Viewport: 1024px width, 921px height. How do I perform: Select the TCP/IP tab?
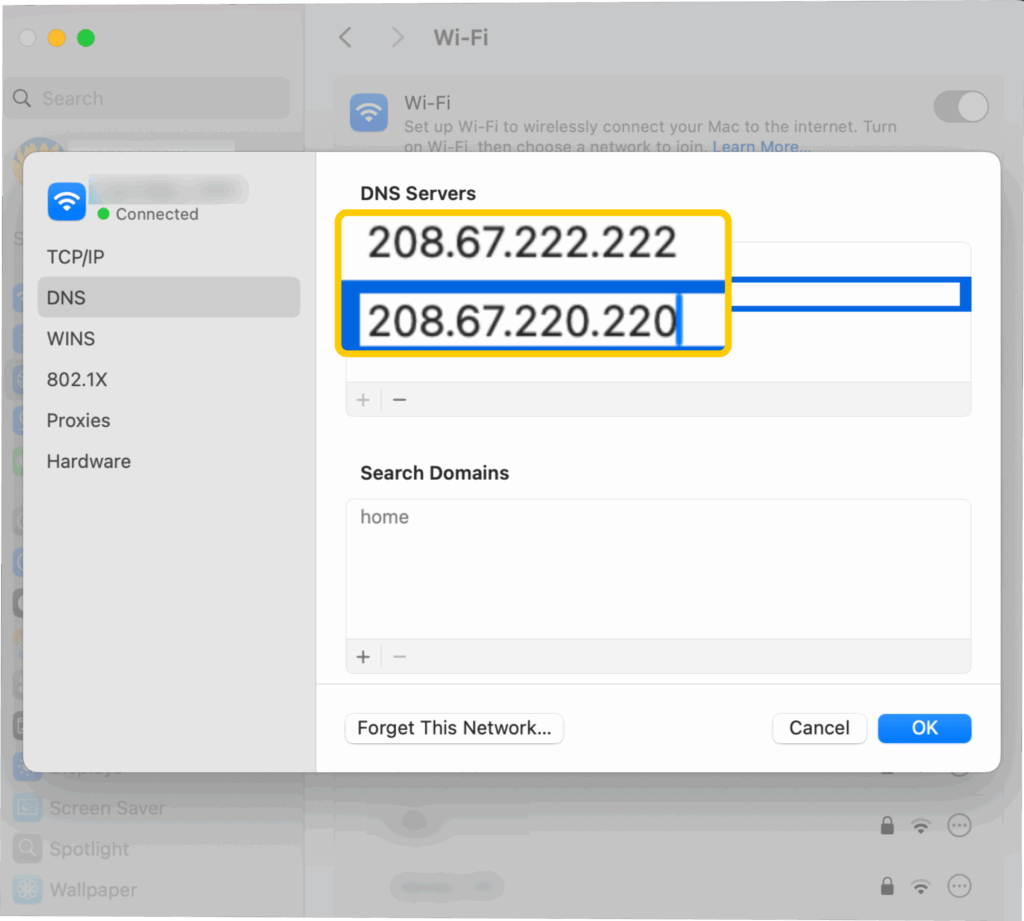click(74, 256)
